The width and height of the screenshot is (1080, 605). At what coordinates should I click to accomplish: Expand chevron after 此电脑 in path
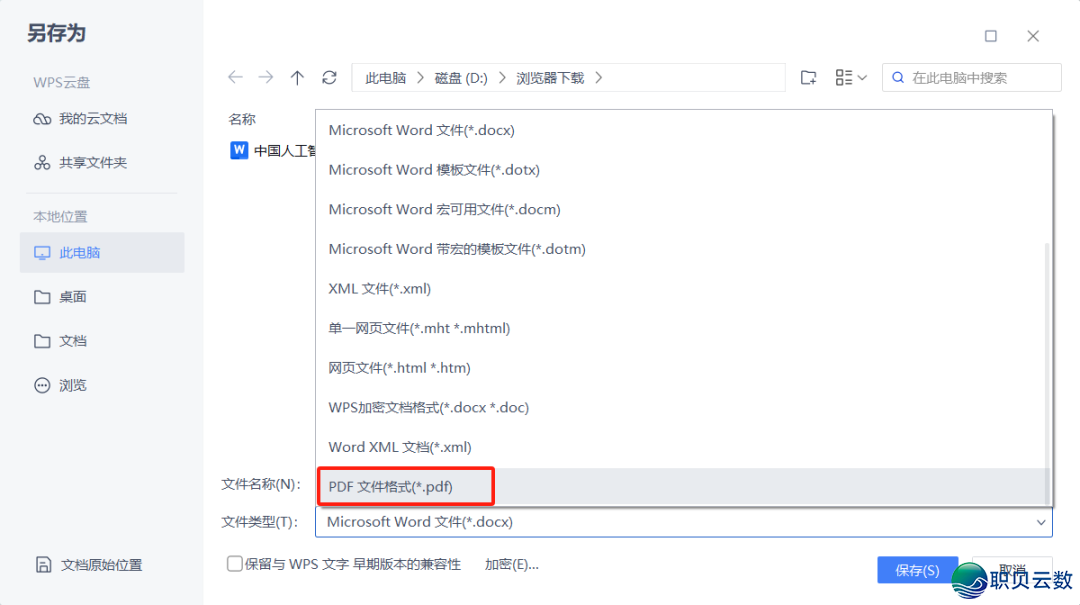tap(420, 78)
